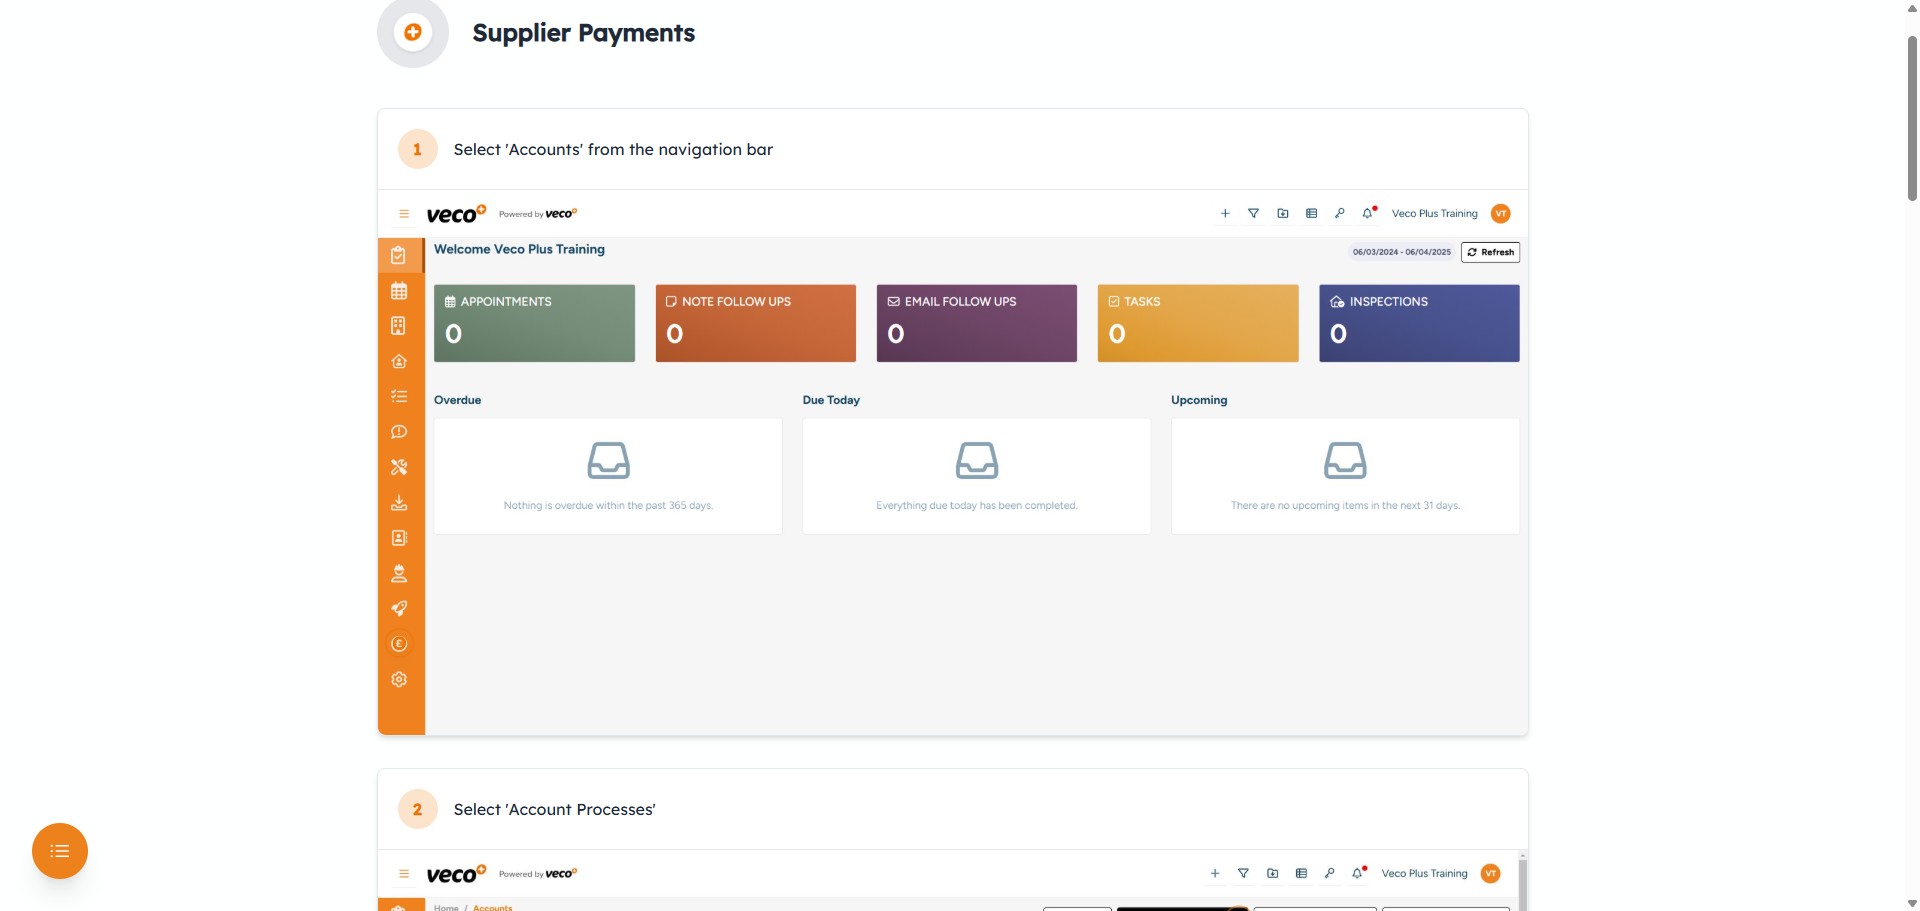This screenshot has height=911, width=1920.
Task: Select the Inspections summary tile
Action: (1418, 323)
